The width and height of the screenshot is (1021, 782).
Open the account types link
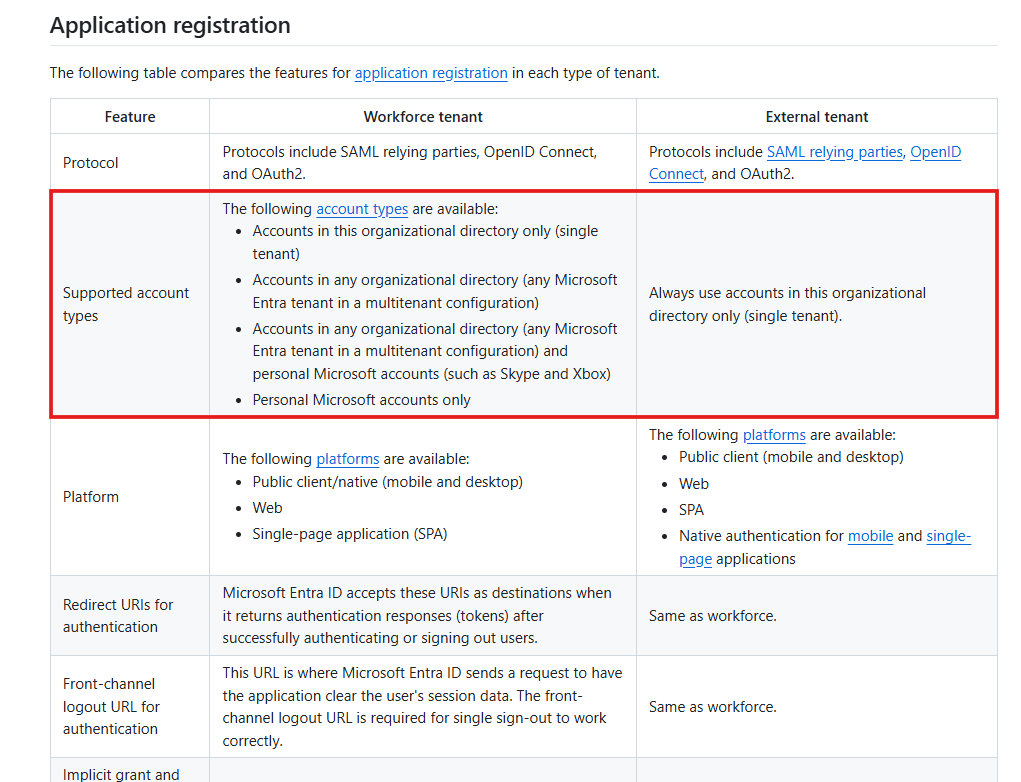click(362, 209)
